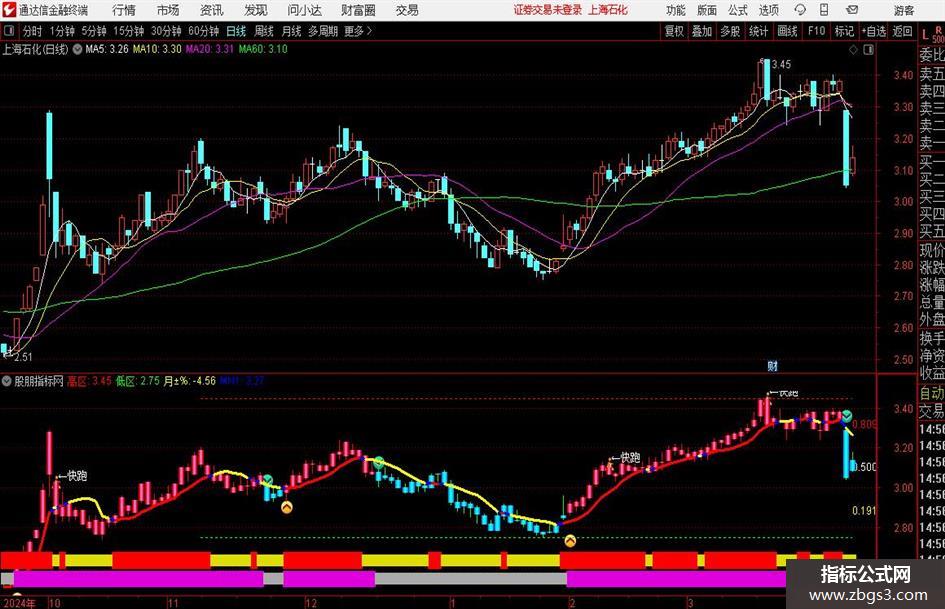Click the green check signal near December

coord(378,463)
